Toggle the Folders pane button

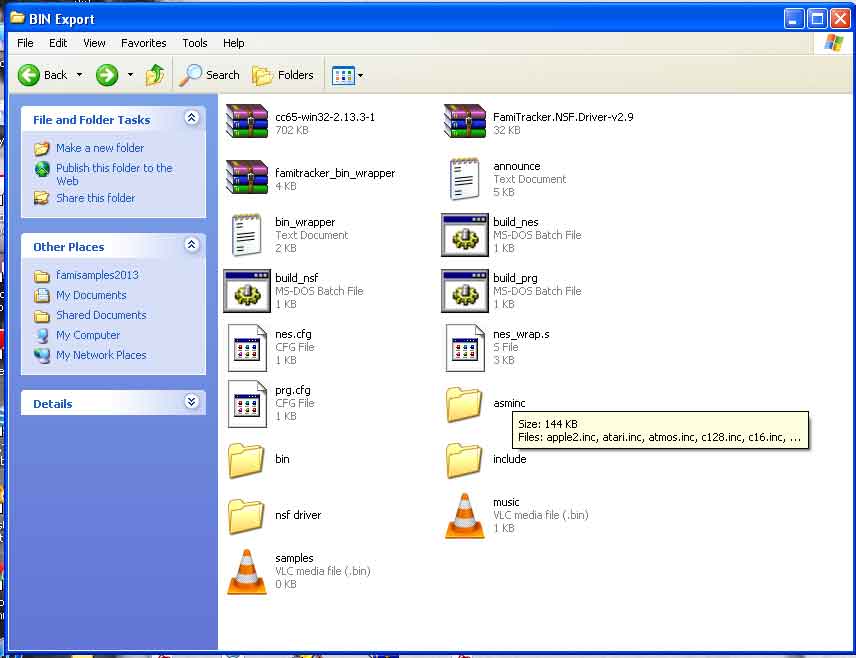283,75
